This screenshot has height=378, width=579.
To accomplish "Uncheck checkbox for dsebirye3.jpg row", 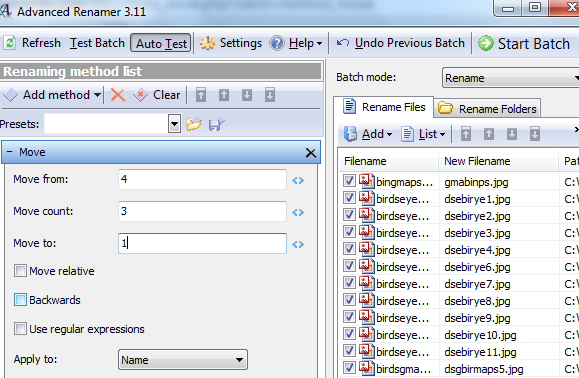I will coord(349,232).
